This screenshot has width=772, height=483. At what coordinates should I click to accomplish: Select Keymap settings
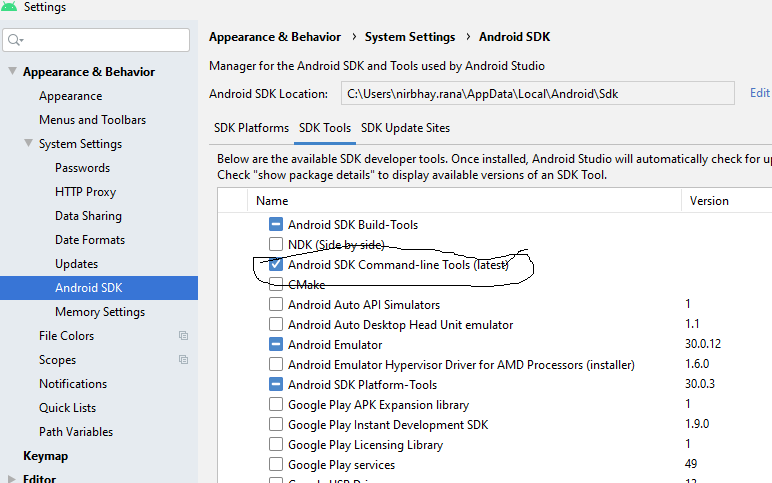pos(45,456)
